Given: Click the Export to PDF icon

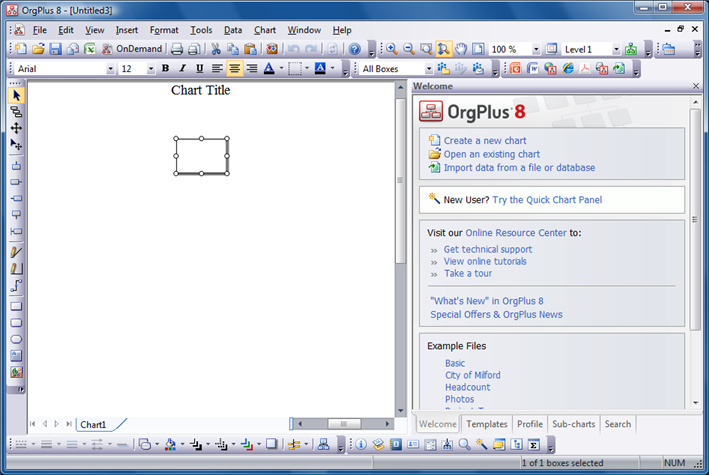Looking at the screenshot, I should [x=585, y=69].
